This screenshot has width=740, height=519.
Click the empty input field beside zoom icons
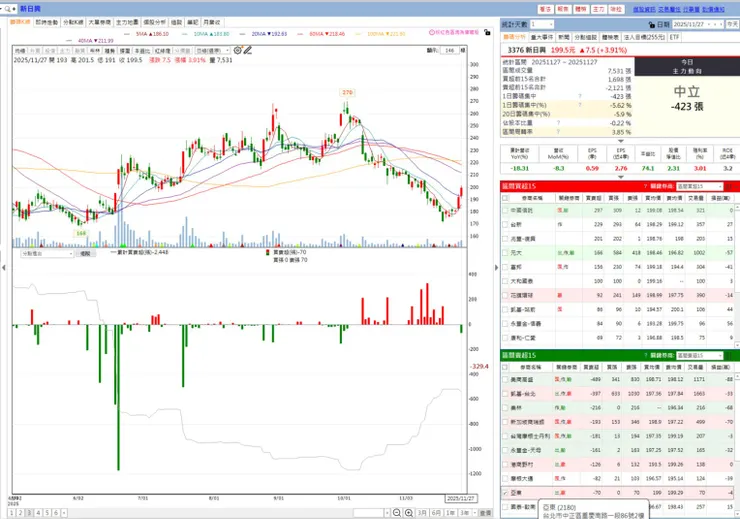[x=369, y=513]
